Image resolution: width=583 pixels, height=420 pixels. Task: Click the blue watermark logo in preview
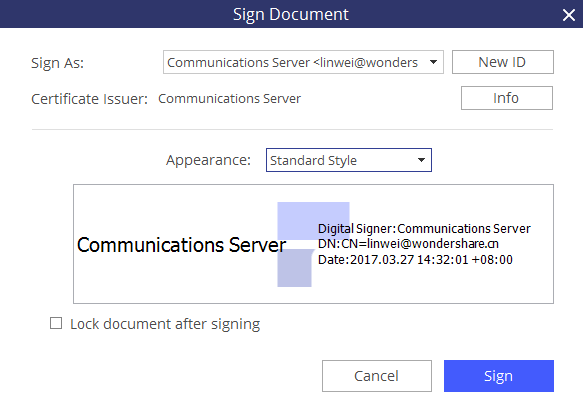(313, 245)
